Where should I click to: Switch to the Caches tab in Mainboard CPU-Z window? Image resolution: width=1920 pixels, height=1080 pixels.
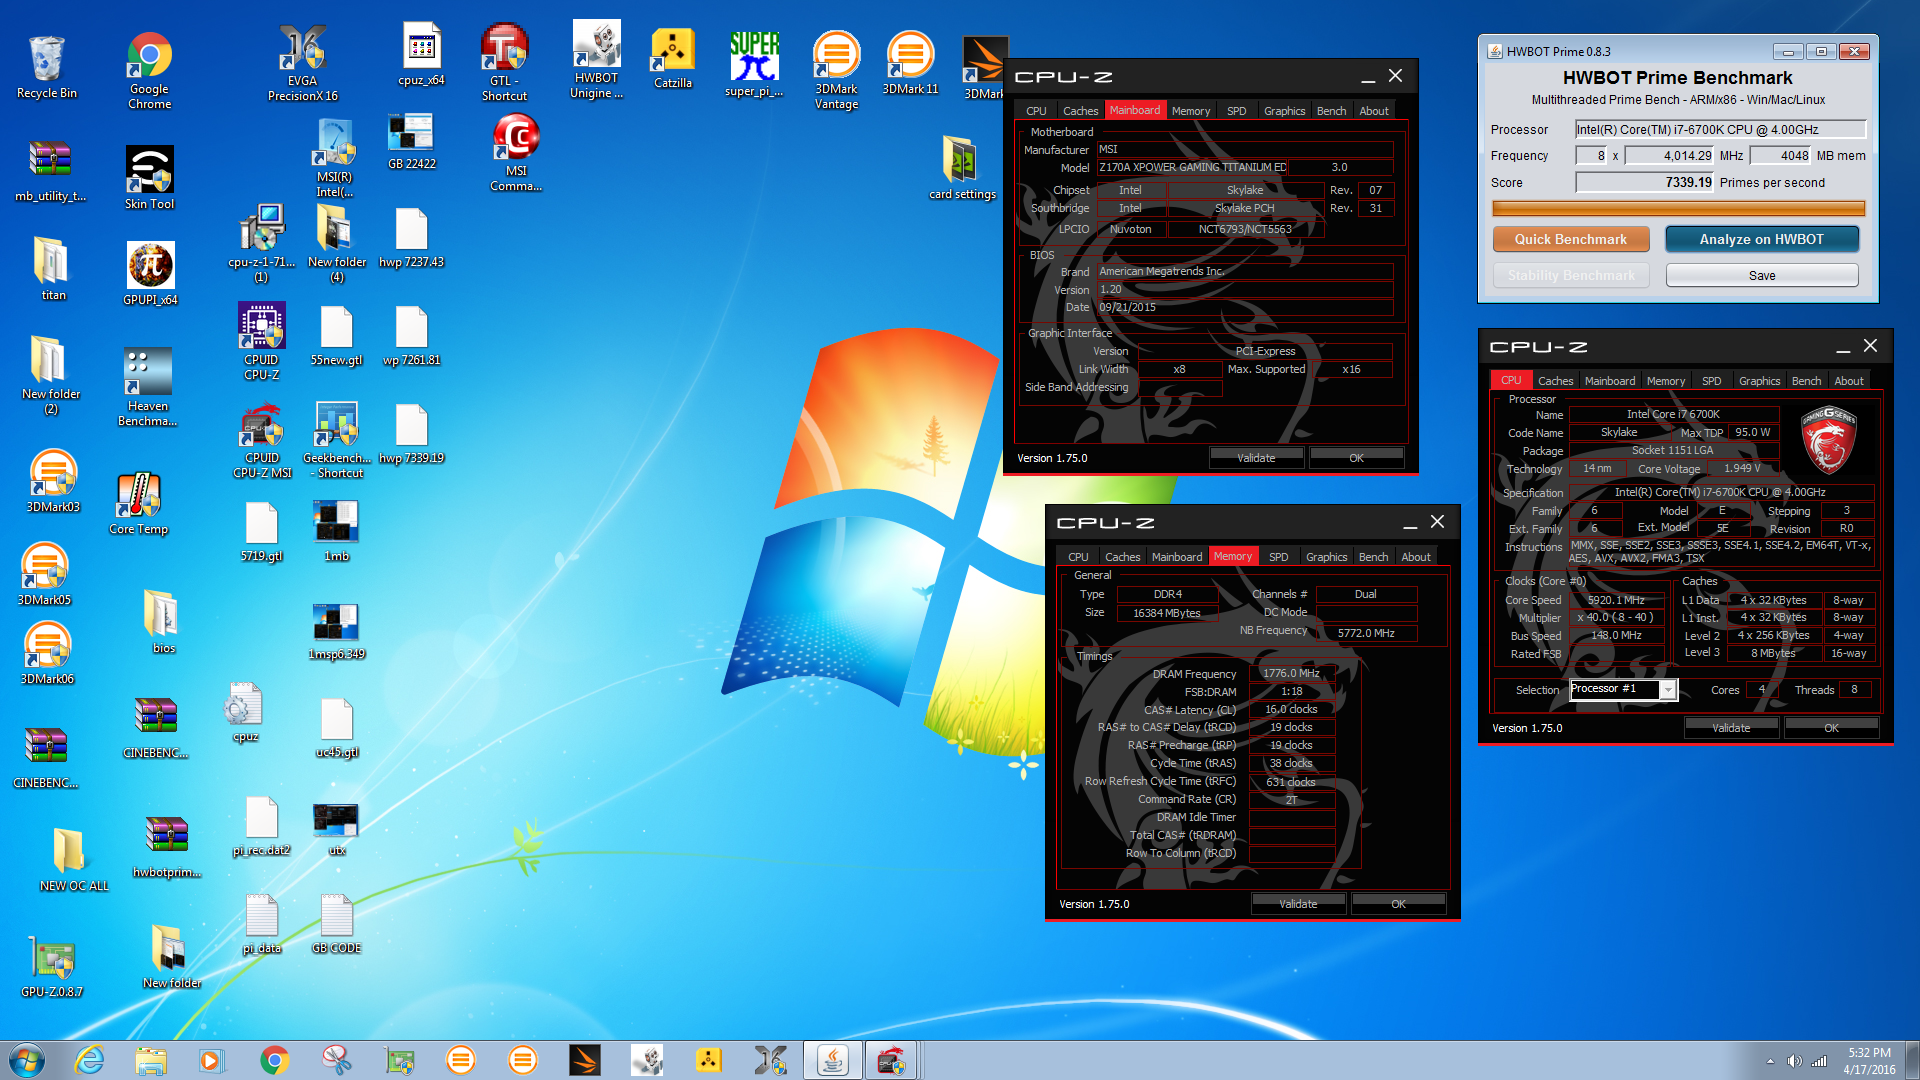pyautogui.click(x=1080, y=111)
